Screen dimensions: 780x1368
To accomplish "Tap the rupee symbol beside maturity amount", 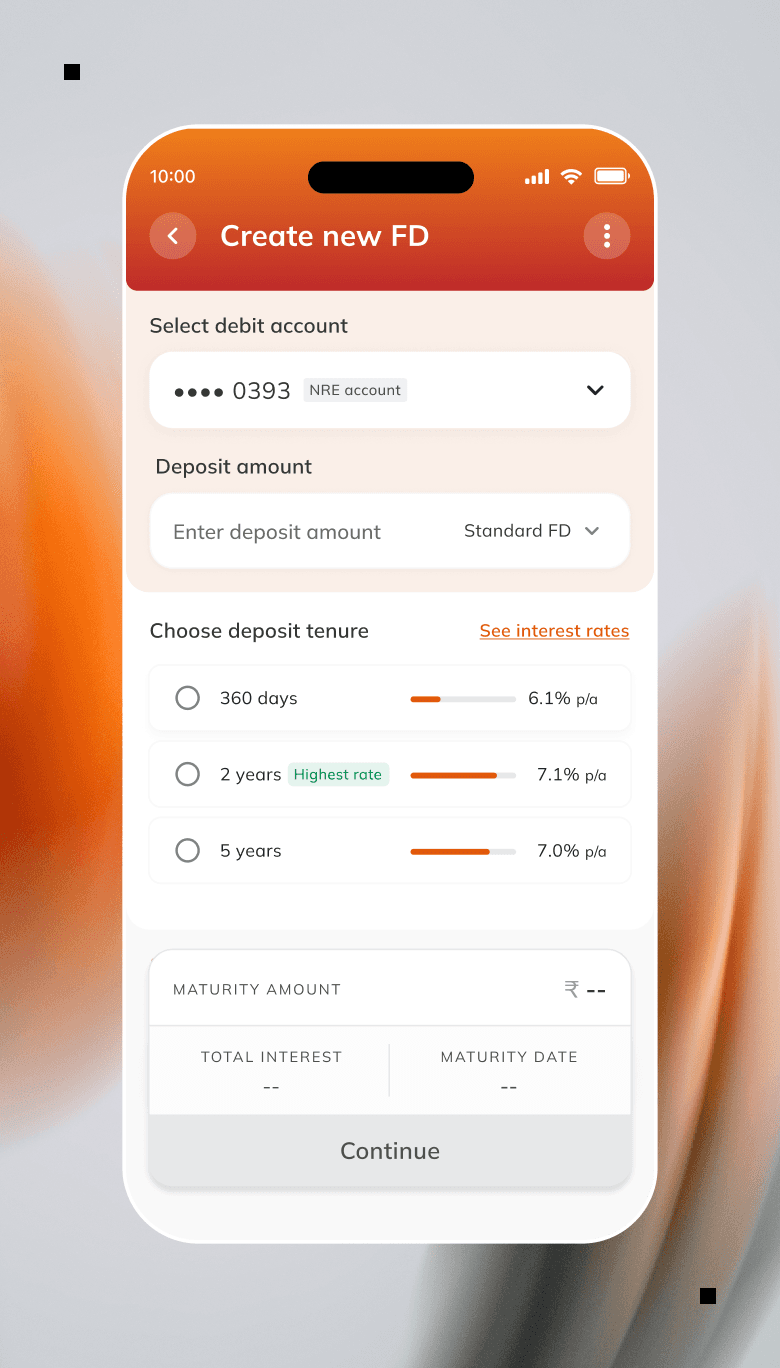I will [x=571, y=989].
